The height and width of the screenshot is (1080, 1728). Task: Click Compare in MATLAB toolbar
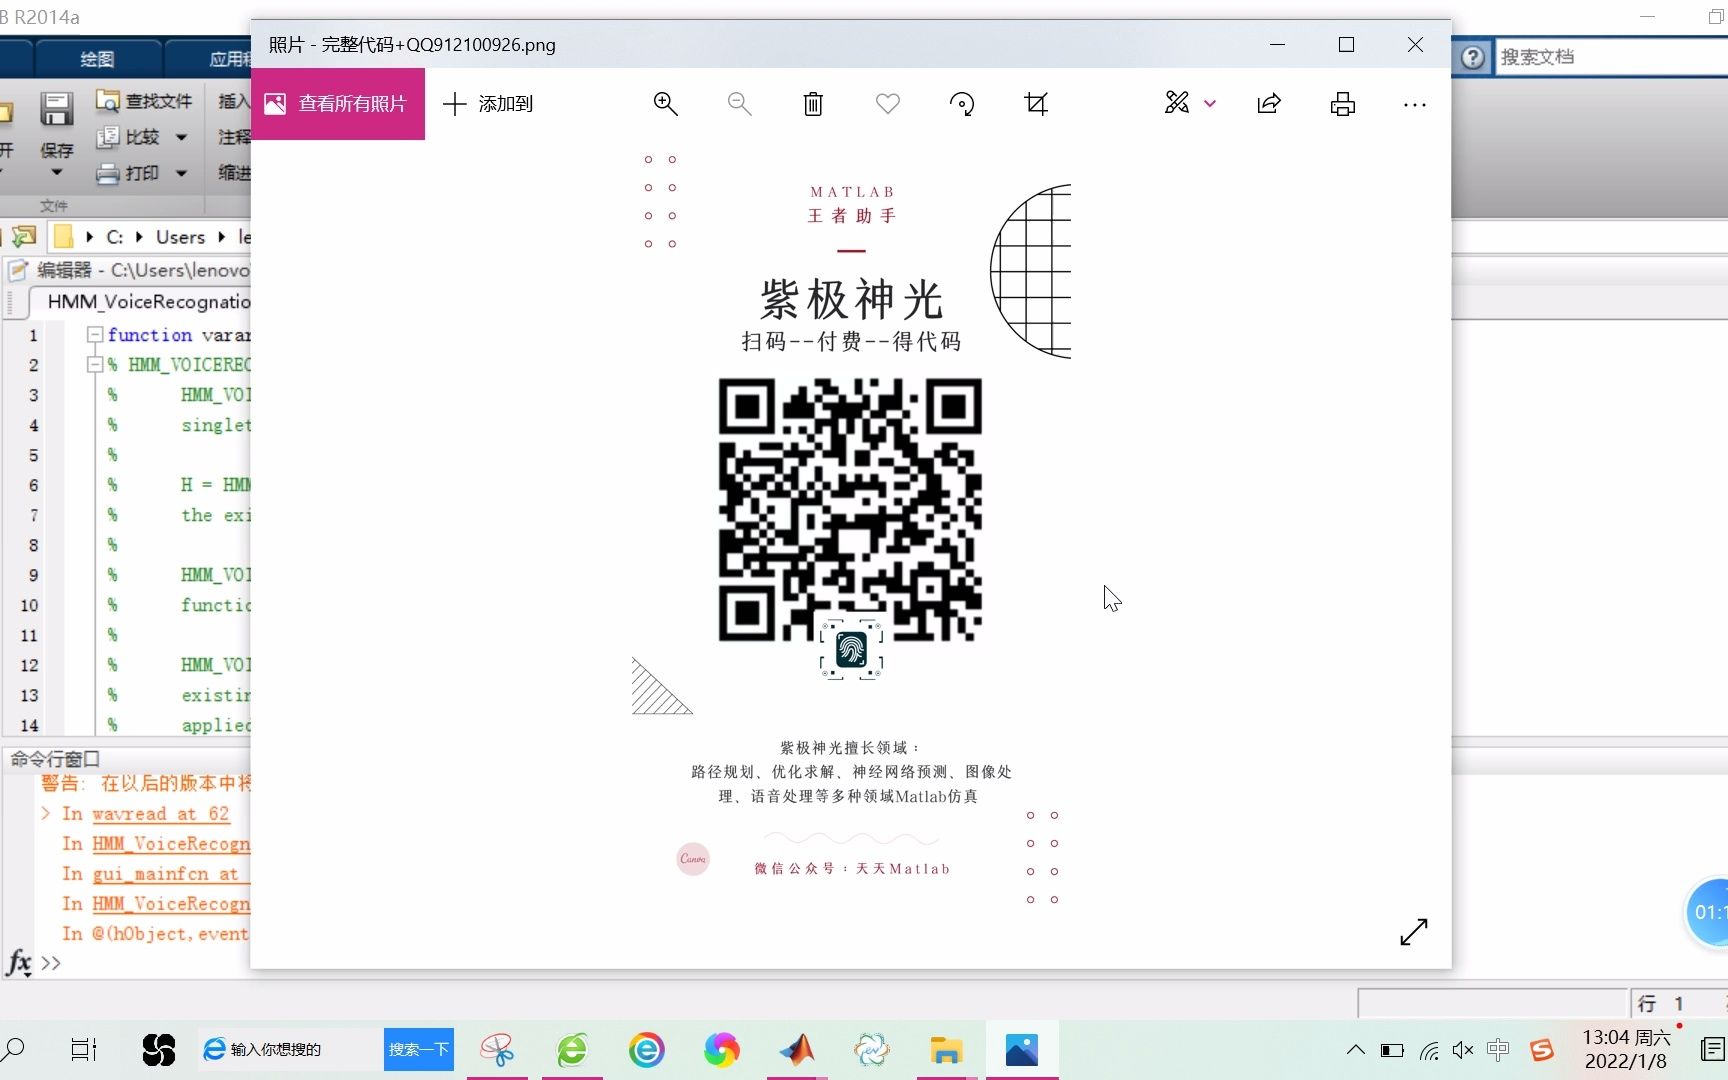click(128, 137)
